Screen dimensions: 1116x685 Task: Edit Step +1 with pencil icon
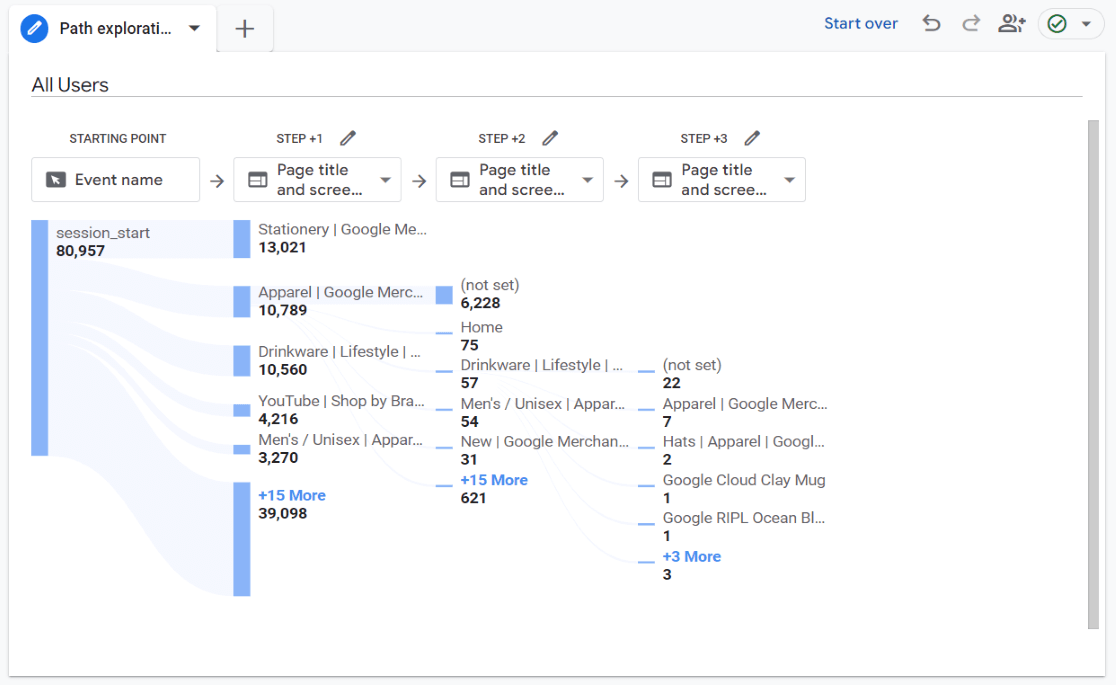click(348, 138)
